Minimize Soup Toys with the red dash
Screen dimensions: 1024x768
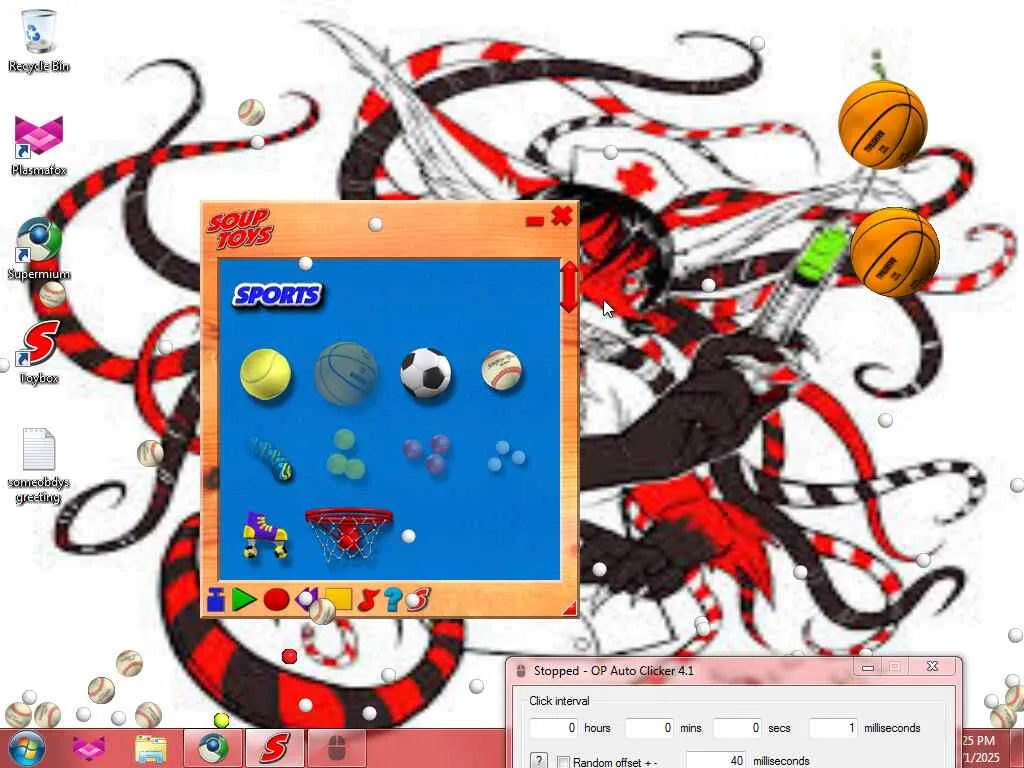535,222
